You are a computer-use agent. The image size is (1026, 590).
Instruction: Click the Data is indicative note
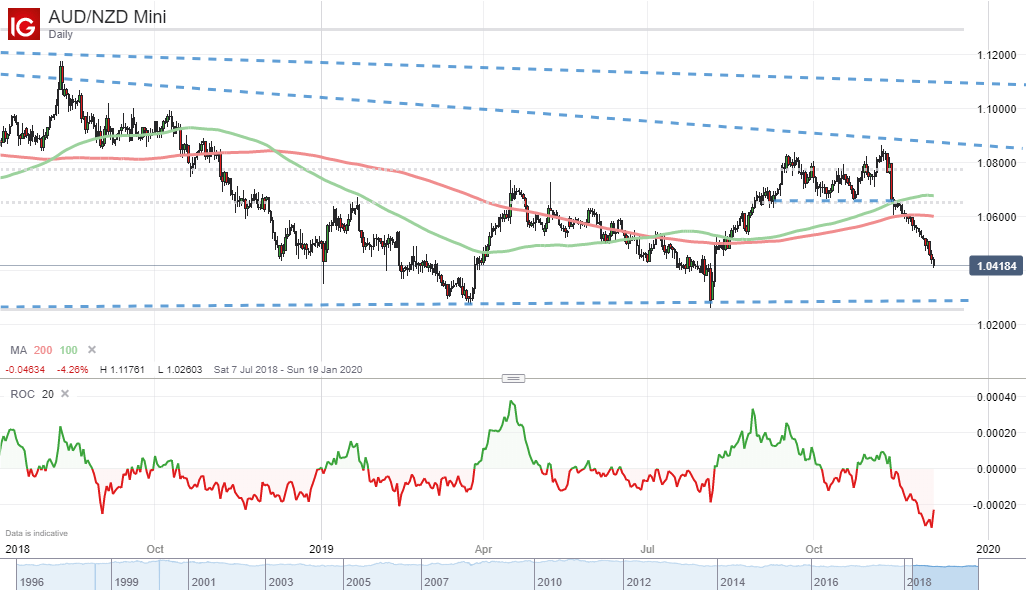point(37,533)
